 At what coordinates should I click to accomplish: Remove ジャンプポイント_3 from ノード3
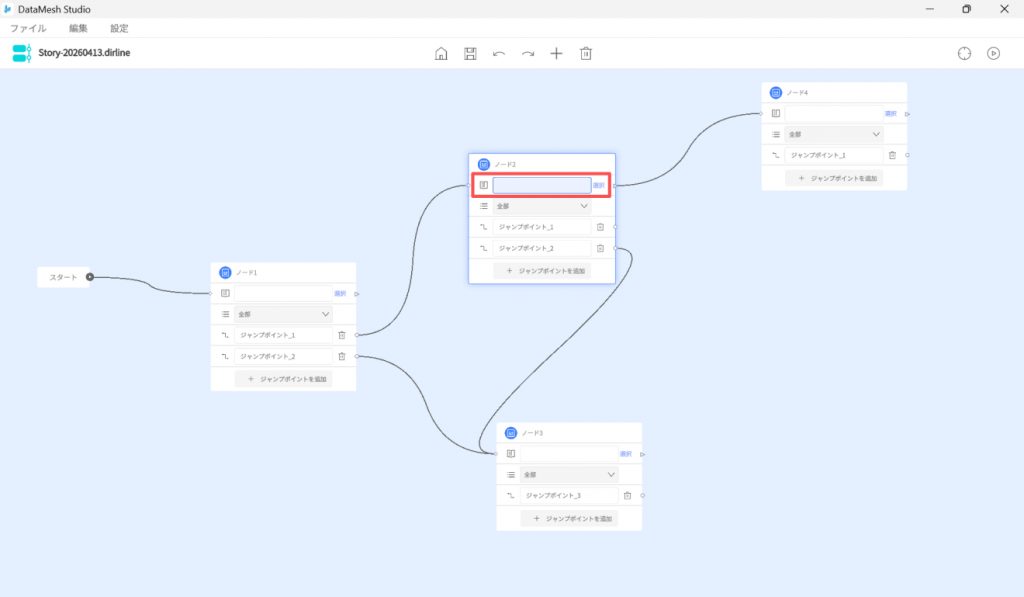tap(627, 495)
